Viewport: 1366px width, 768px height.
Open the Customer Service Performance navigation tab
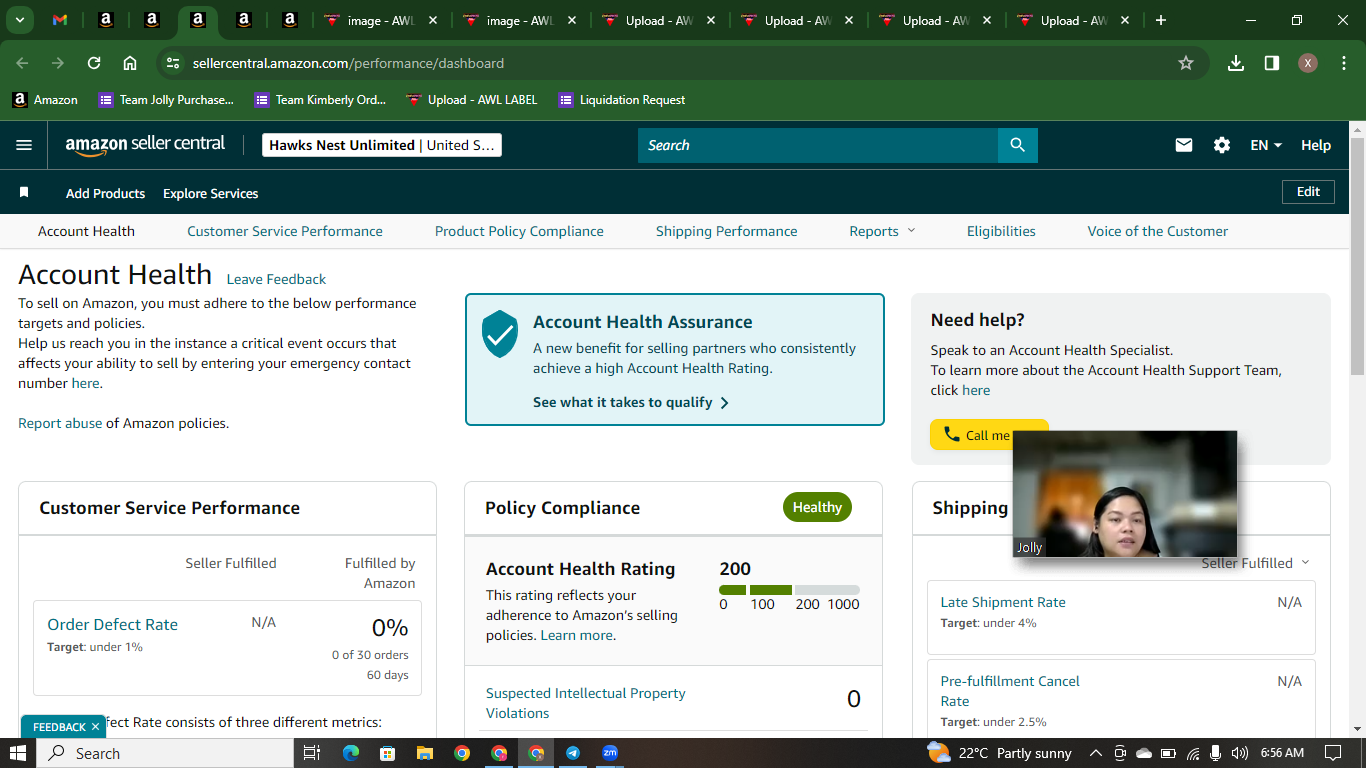pyautogui.click(x=285, y=231)
